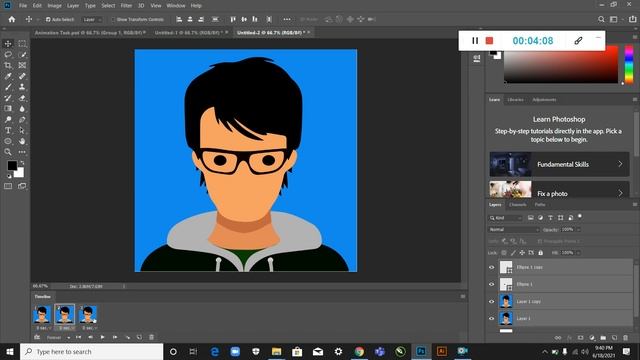Open the Image menu

click(54, 6)
